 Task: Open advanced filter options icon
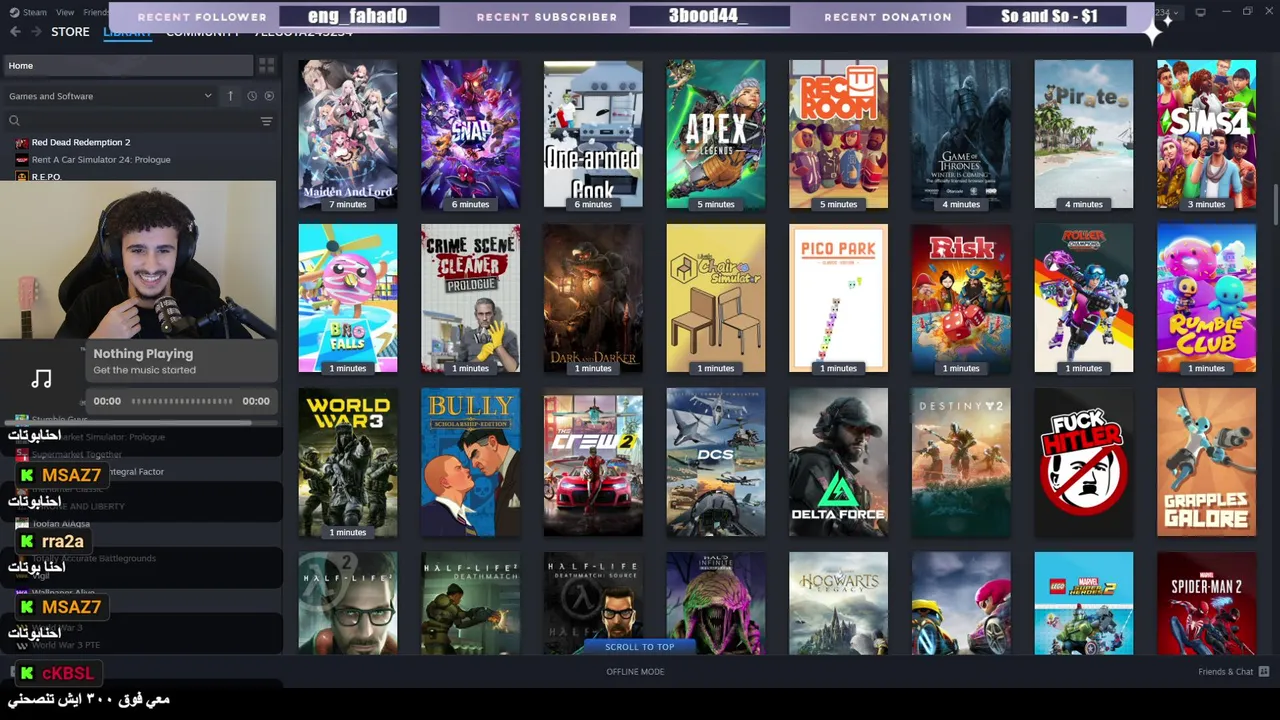(266, 121)
